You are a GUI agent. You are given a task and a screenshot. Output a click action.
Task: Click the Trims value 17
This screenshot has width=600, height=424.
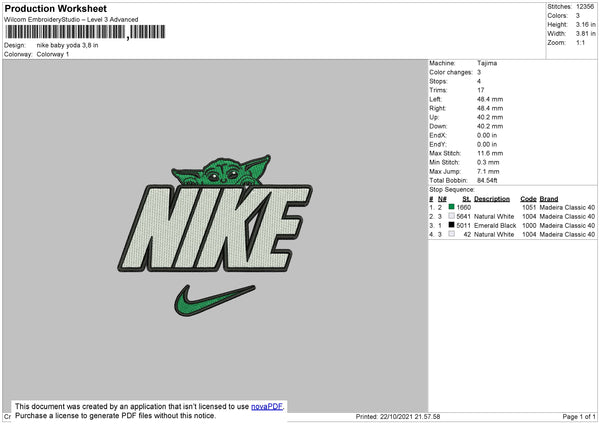click(481, 90)
